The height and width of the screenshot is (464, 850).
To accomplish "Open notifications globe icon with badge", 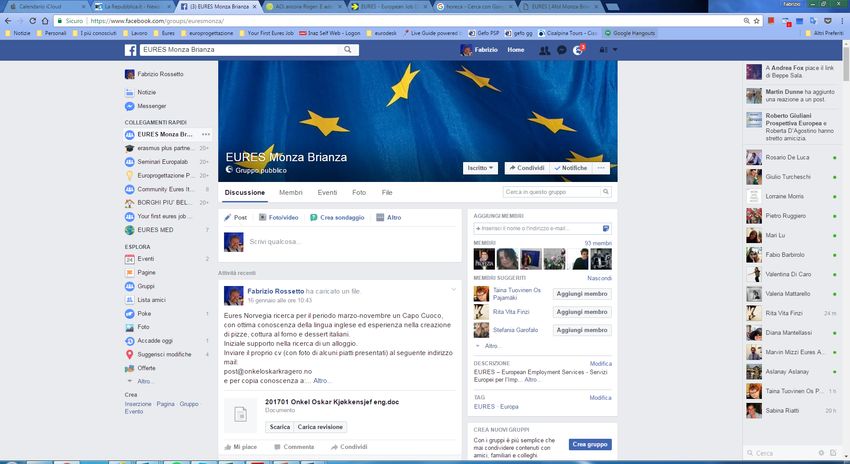I will 578,50.
